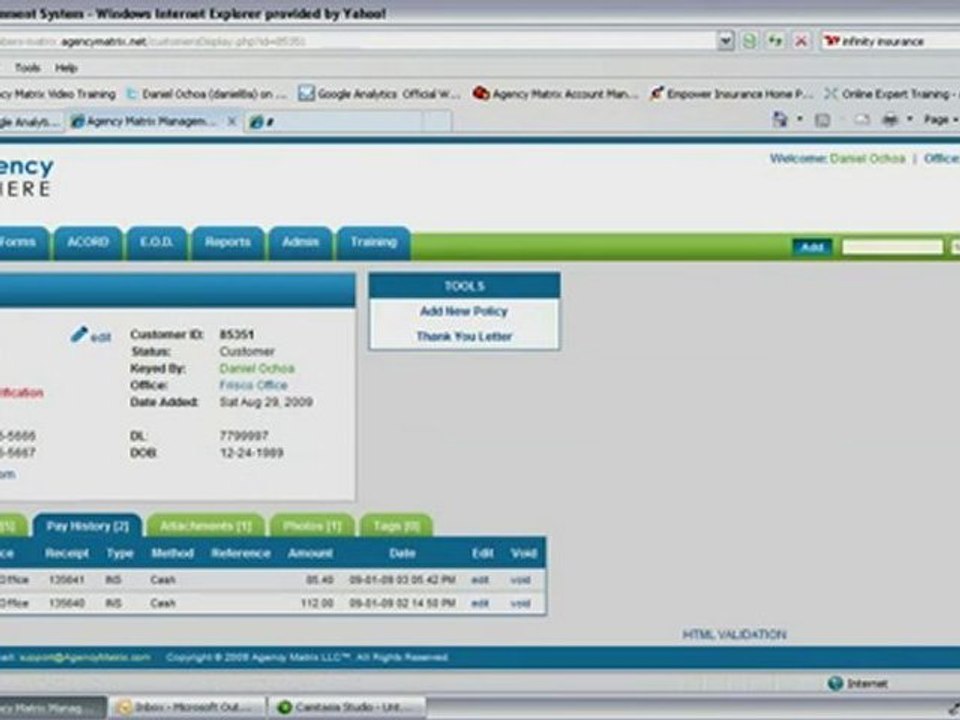This screenshot has width=960, height=720.
Task: Click the Customer ID value 85351
Action: click(236, 335)
